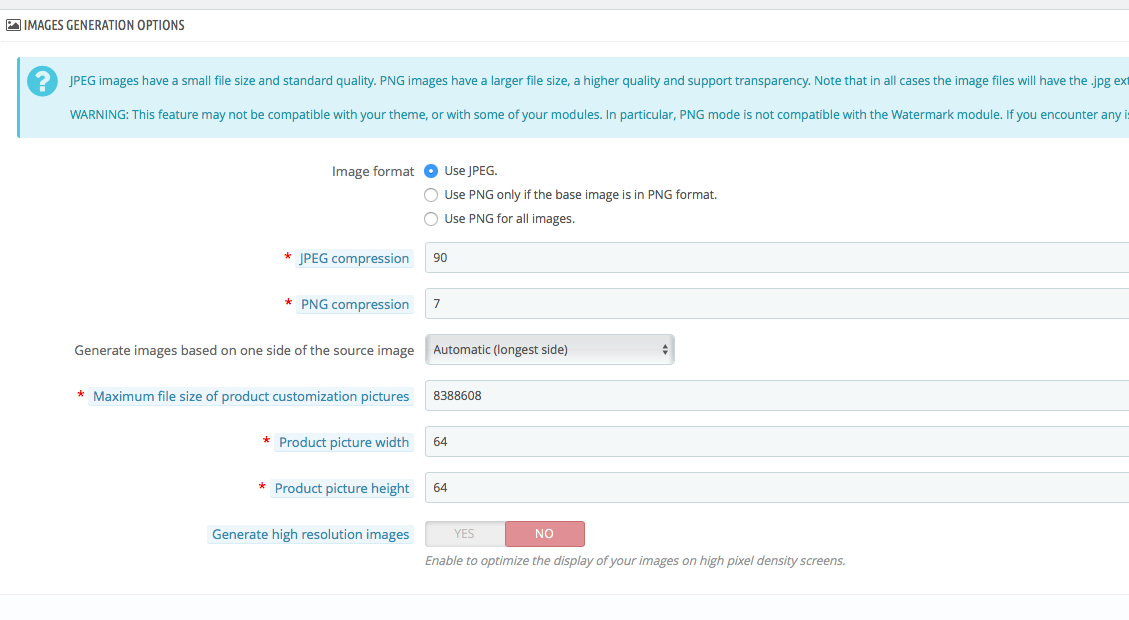
Task: Click the Product picture width label
Action: [x=344, y=443]
